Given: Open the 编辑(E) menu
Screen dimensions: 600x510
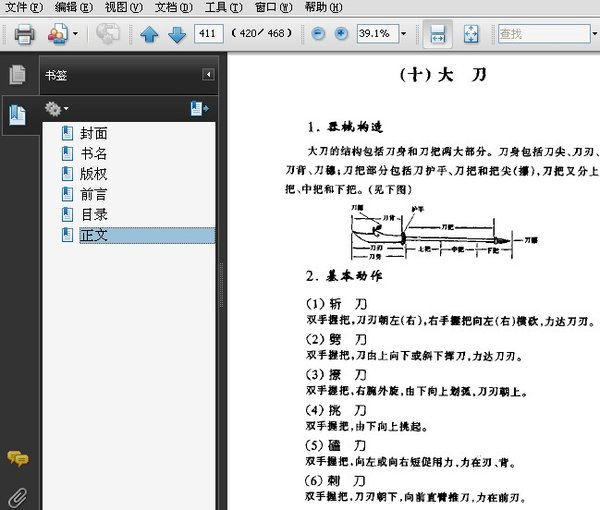Looking at the screenshot, I should pyautogui.click(x=73, y=7).
